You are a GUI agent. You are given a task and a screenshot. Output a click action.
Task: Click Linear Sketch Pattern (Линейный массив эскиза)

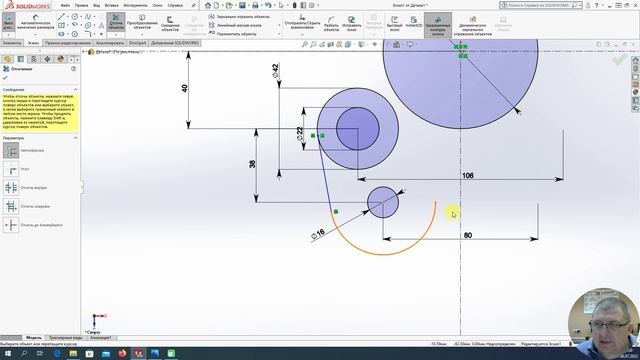pyautogui.click(x=236, y=25)
